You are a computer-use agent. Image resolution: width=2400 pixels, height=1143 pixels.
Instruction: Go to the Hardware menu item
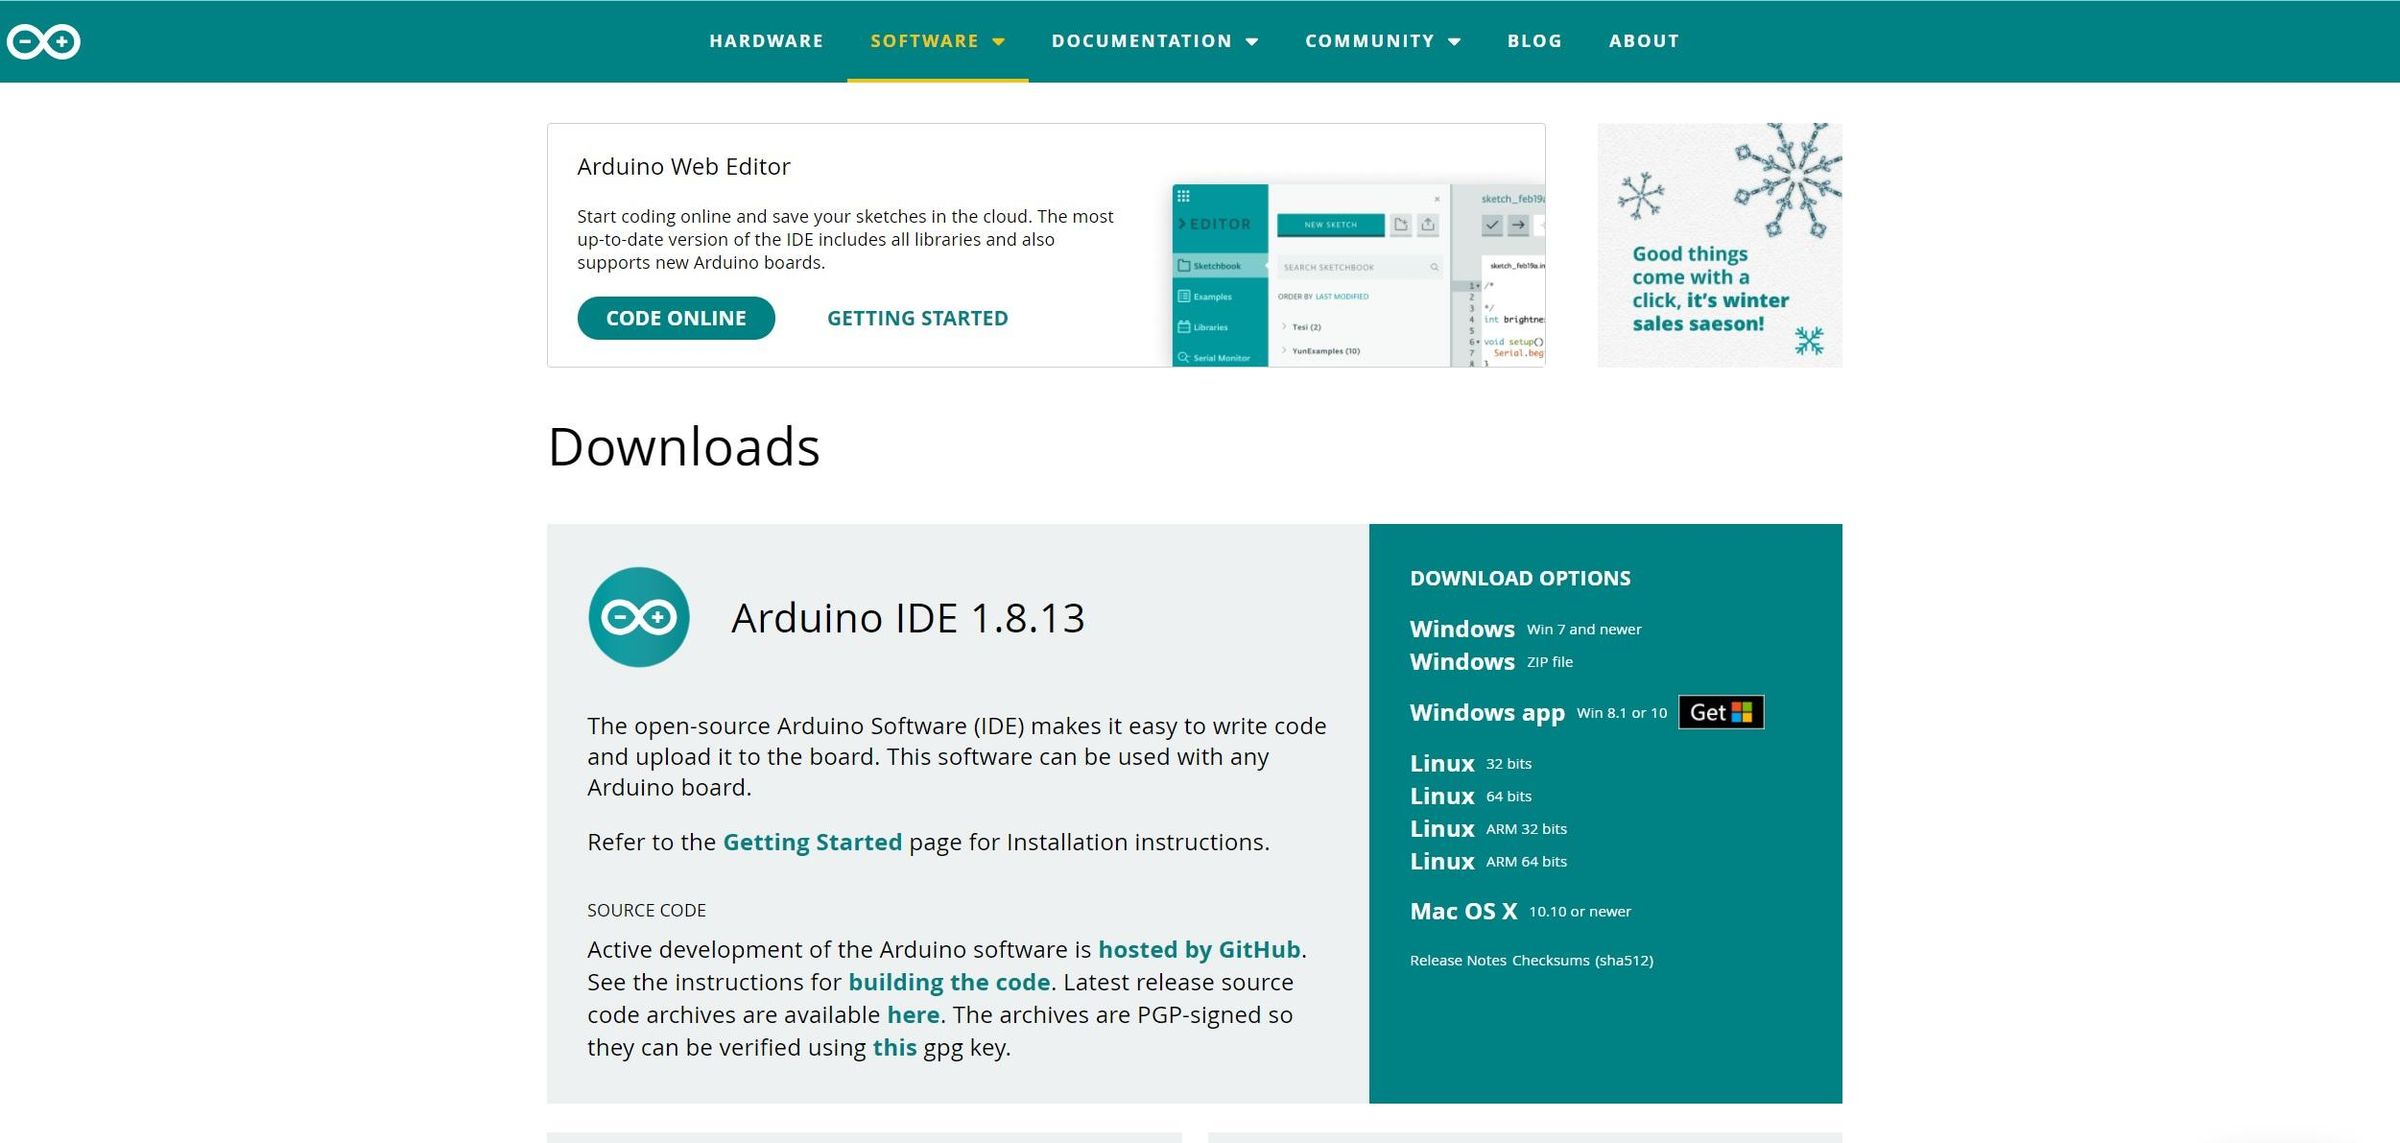point(766,41)
